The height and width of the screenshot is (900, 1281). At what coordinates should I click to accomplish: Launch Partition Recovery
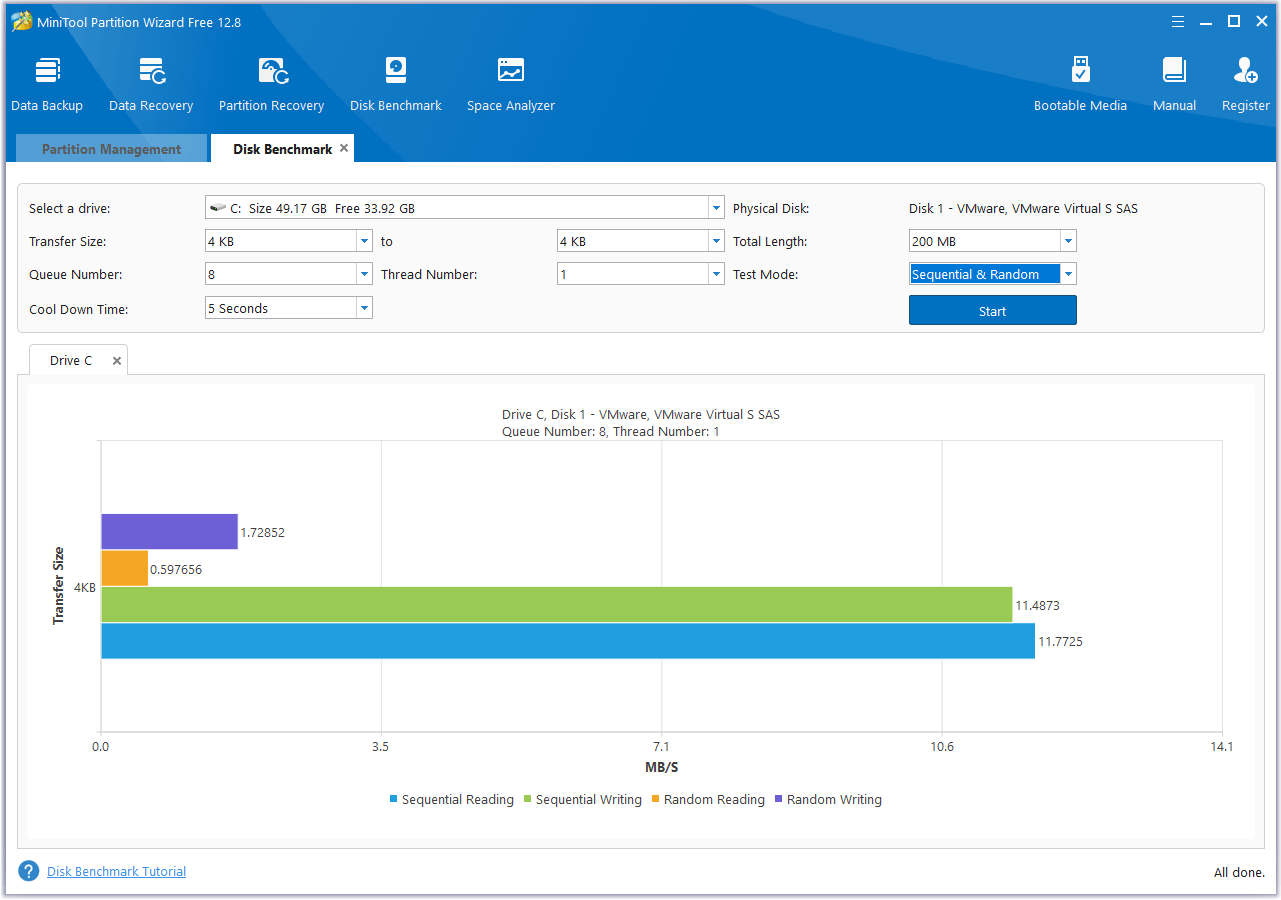[272, 84]
